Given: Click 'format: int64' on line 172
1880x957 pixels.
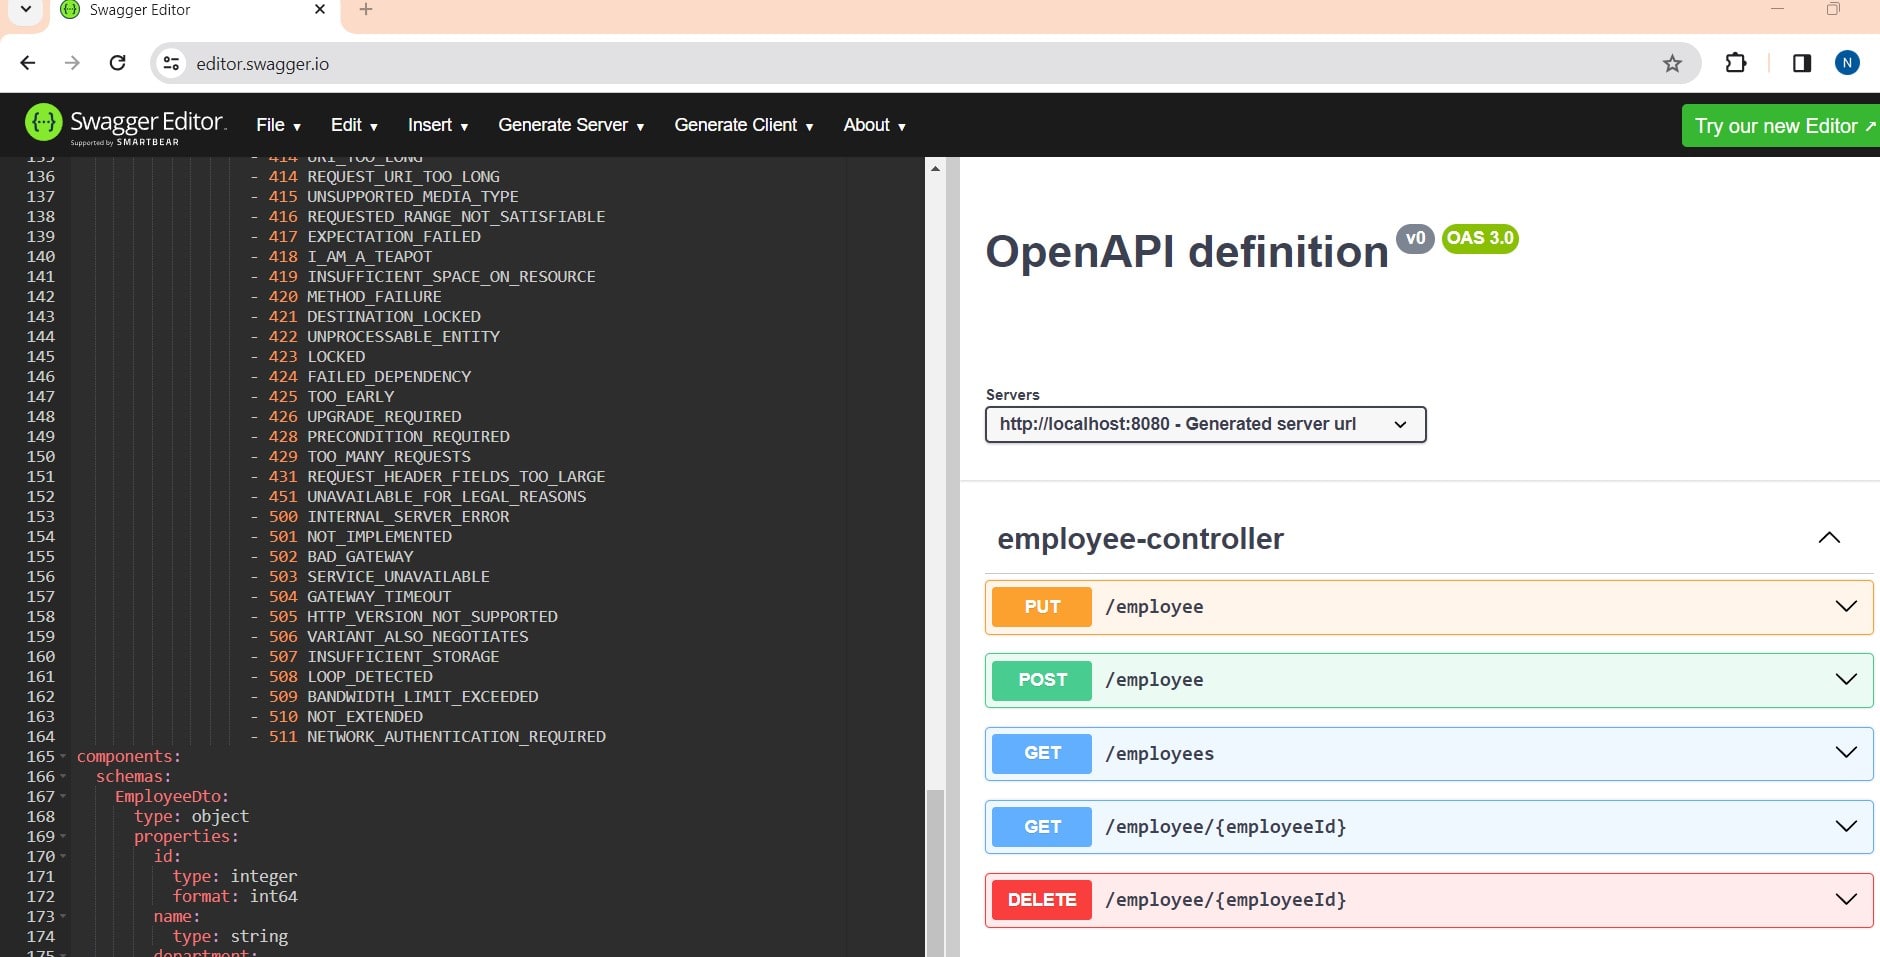Looking at the screenshot, I should [x=235, y=896].
